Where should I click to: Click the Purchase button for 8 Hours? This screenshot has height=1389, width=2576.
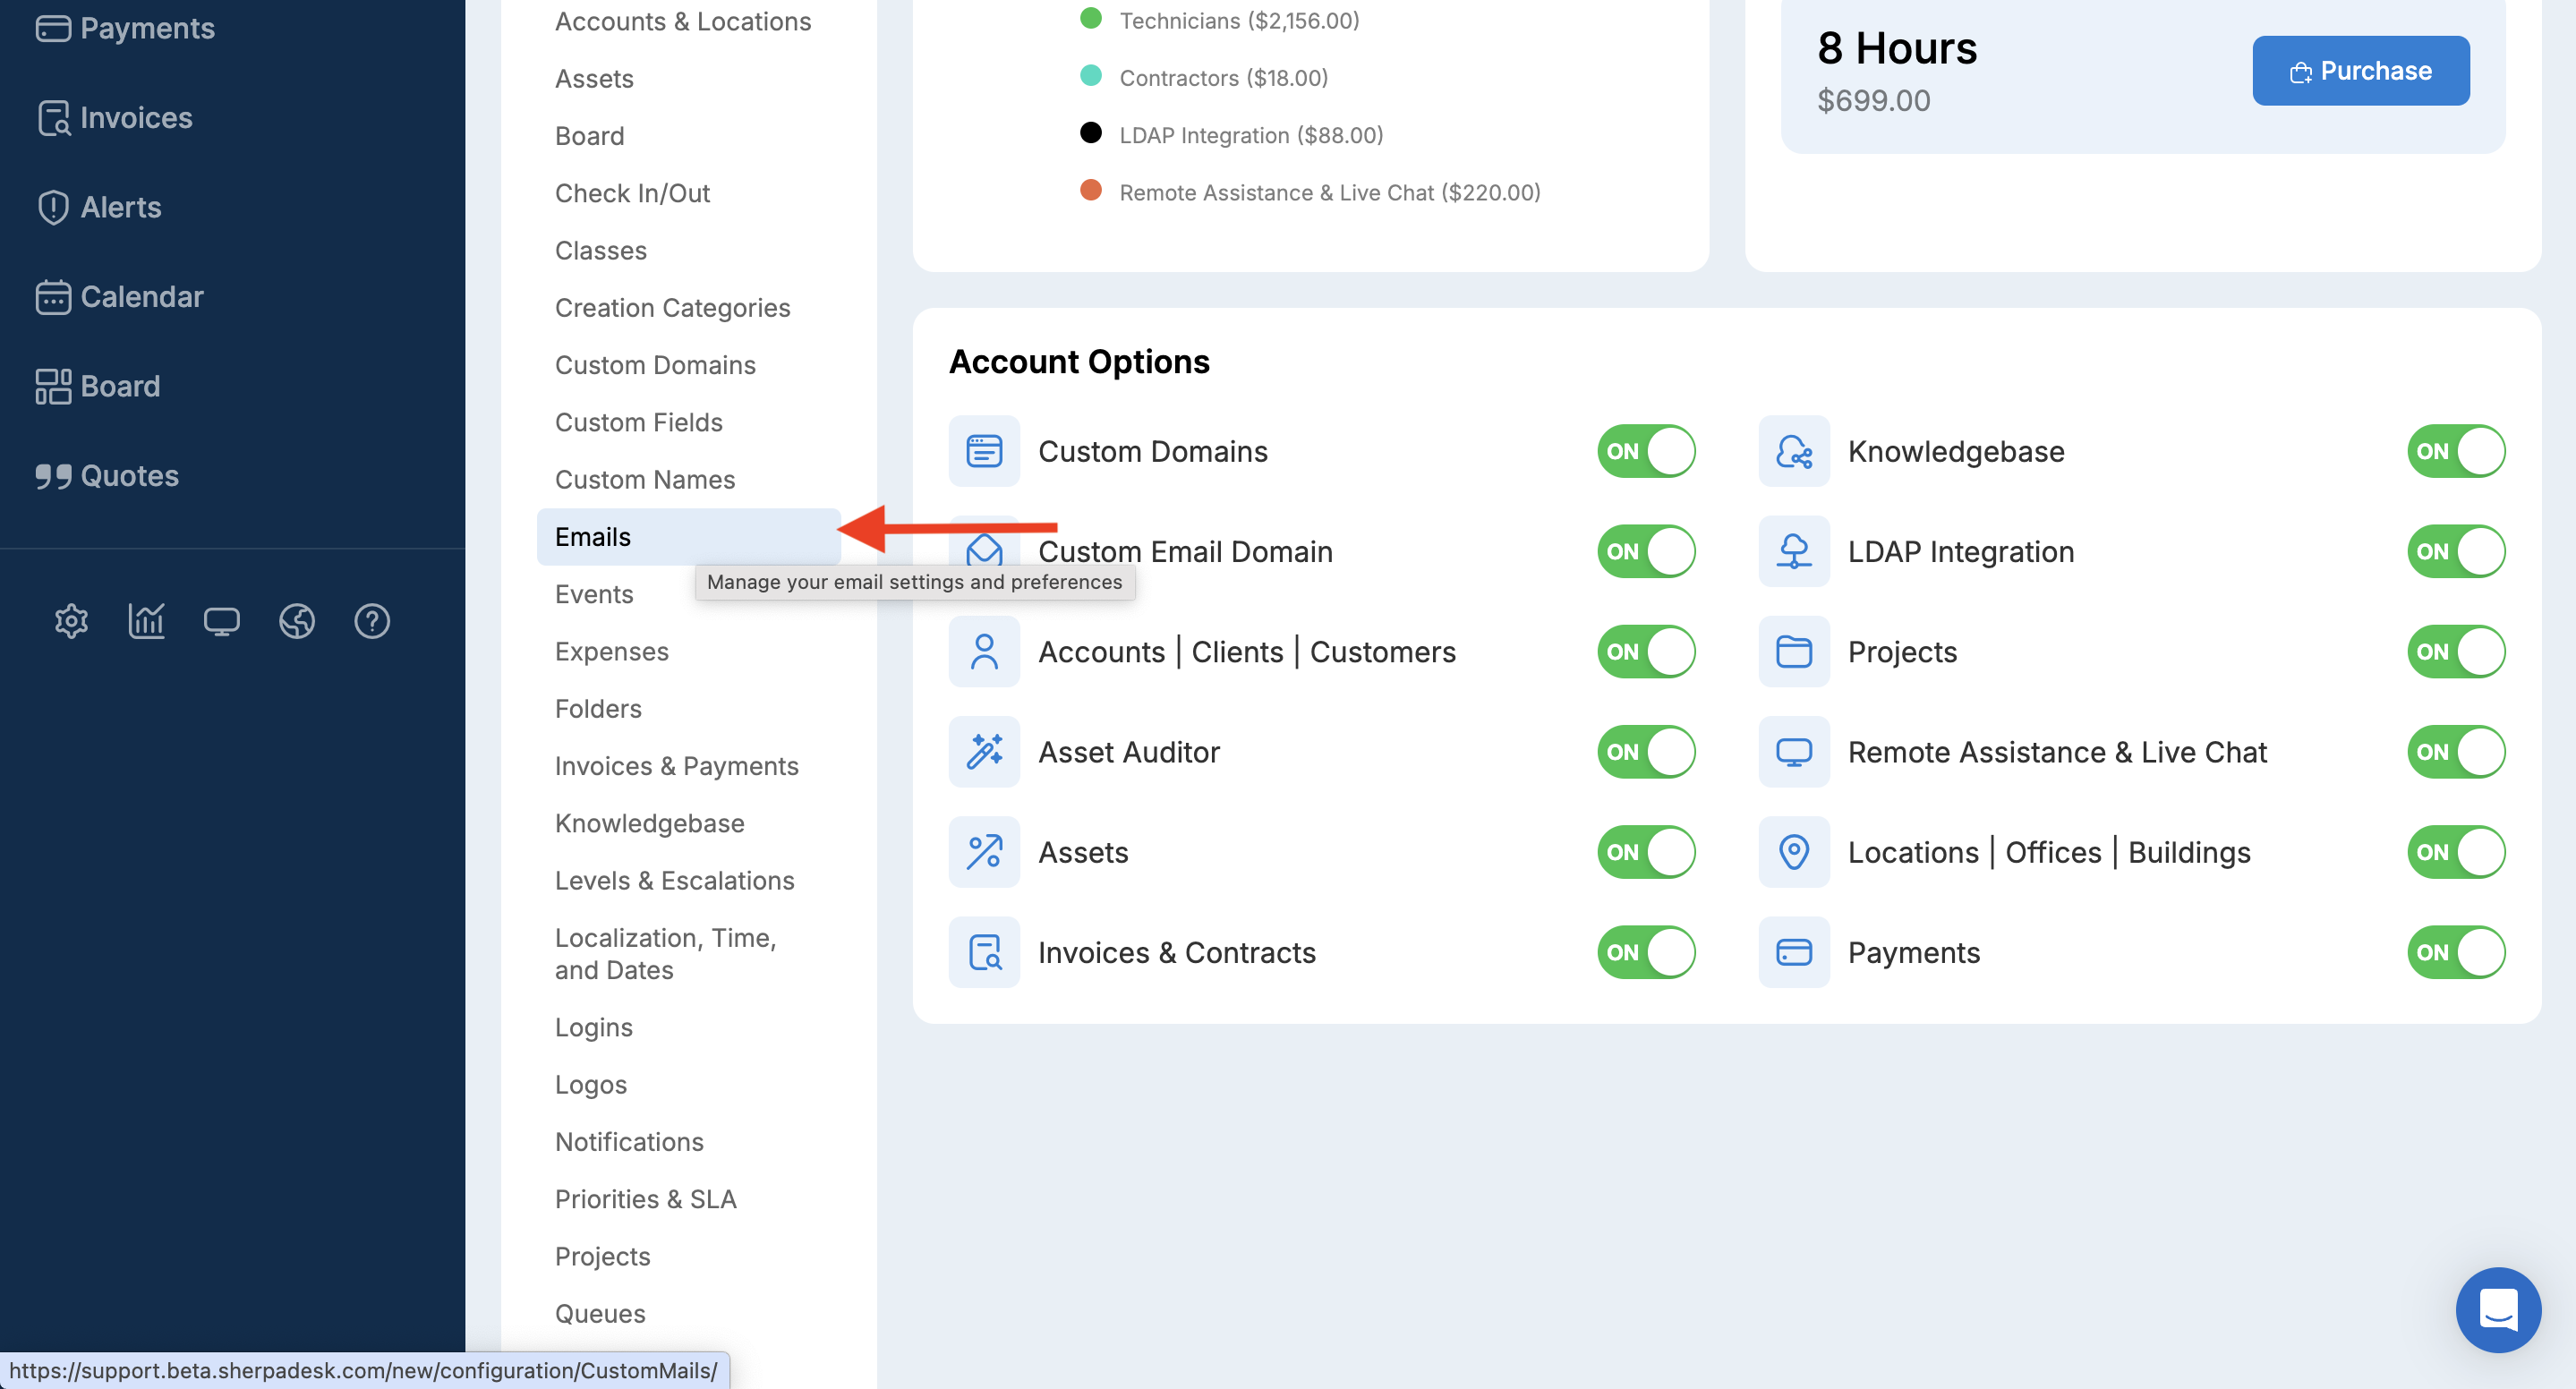click(x=2360, y=71)
